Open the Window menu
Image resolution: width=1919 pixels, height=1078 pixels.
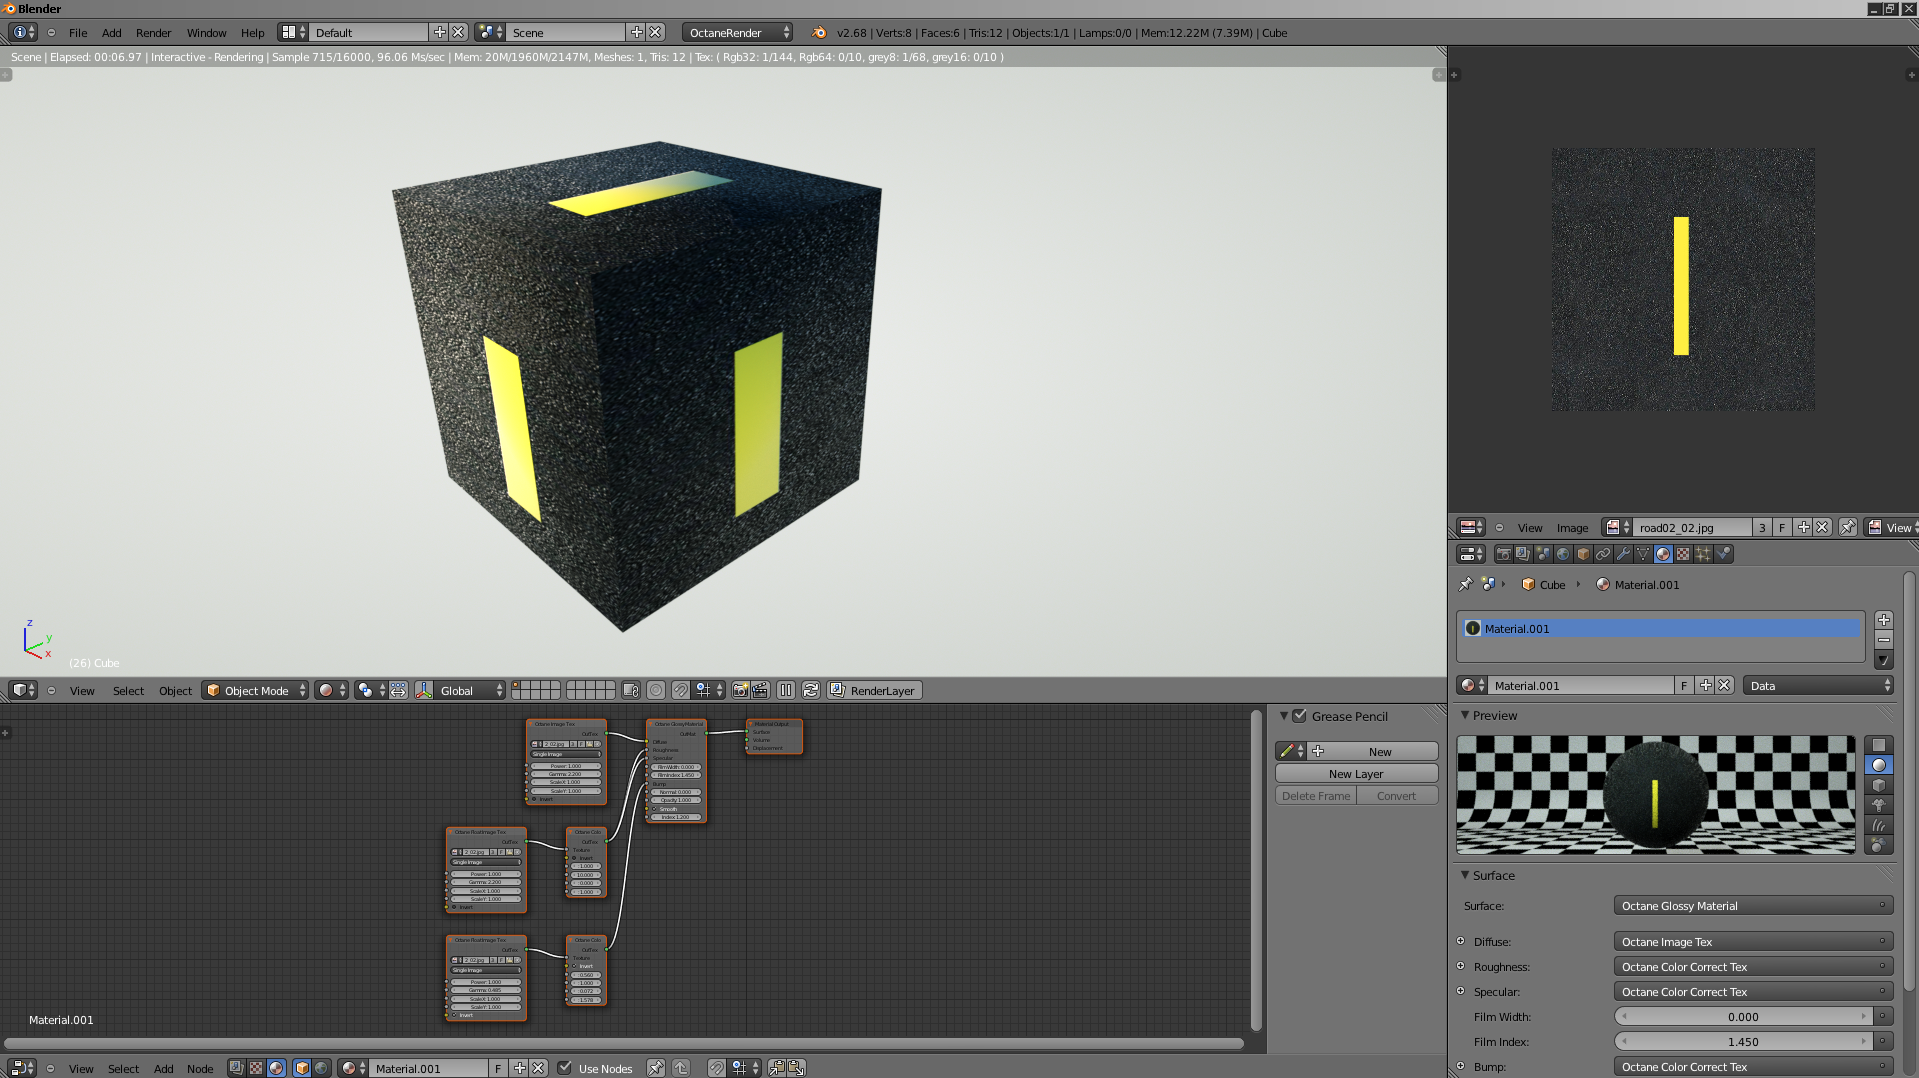(206, 32)
